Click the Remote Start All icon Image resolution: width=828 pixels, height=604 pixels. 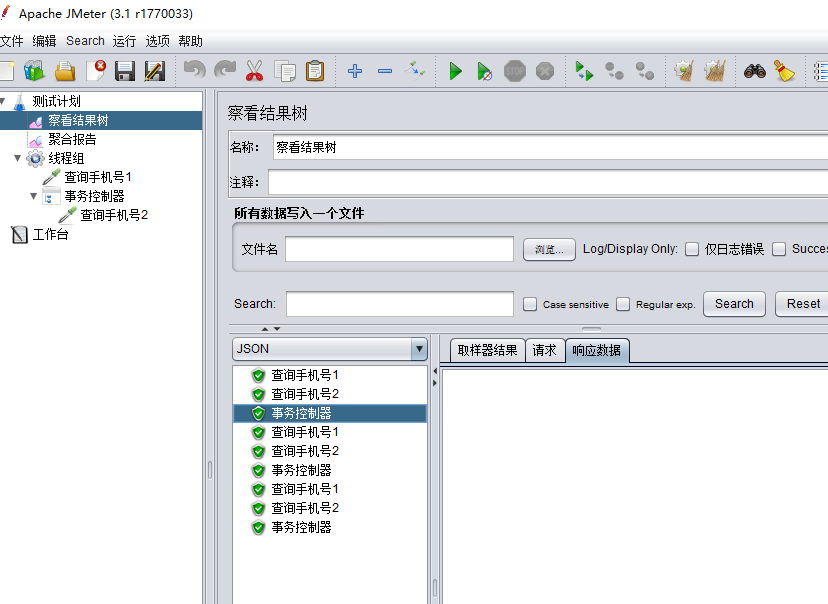pos(584,71)
